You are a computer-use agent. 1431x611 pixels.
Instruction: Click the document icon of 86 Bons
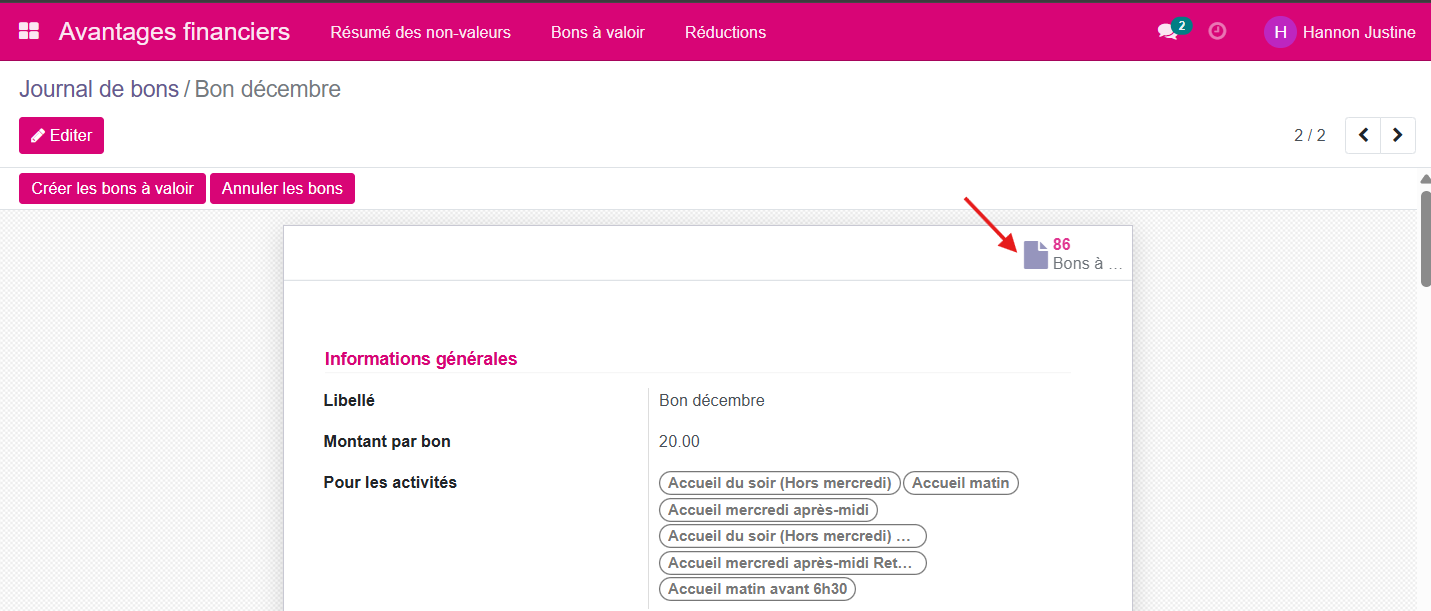(x=1035, y=254)
